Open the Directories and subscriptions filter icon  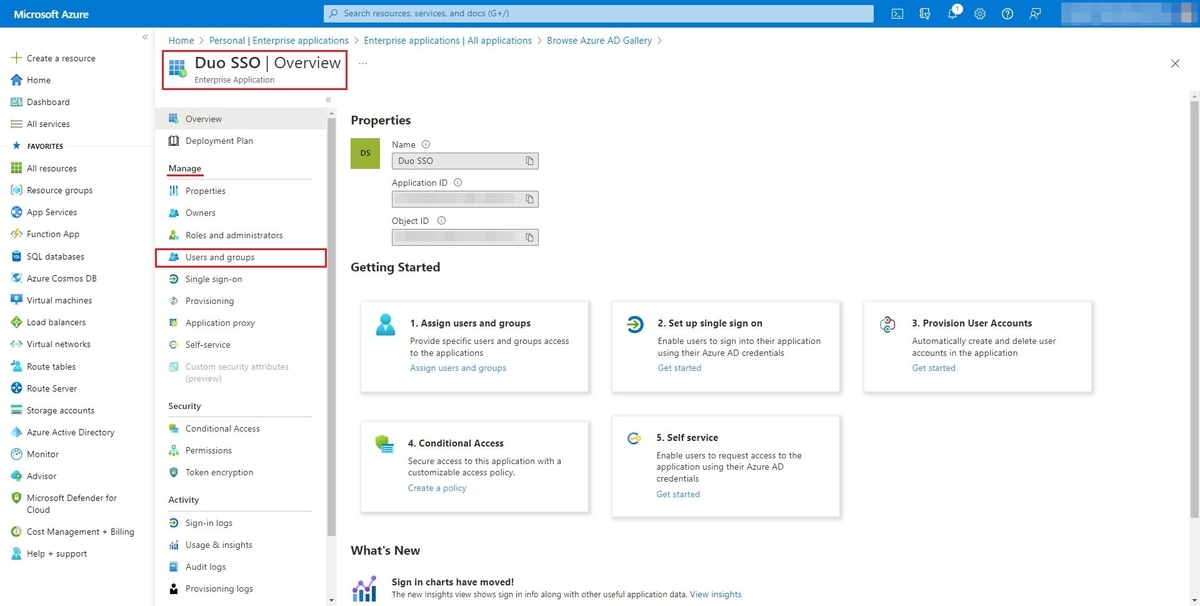925,14
